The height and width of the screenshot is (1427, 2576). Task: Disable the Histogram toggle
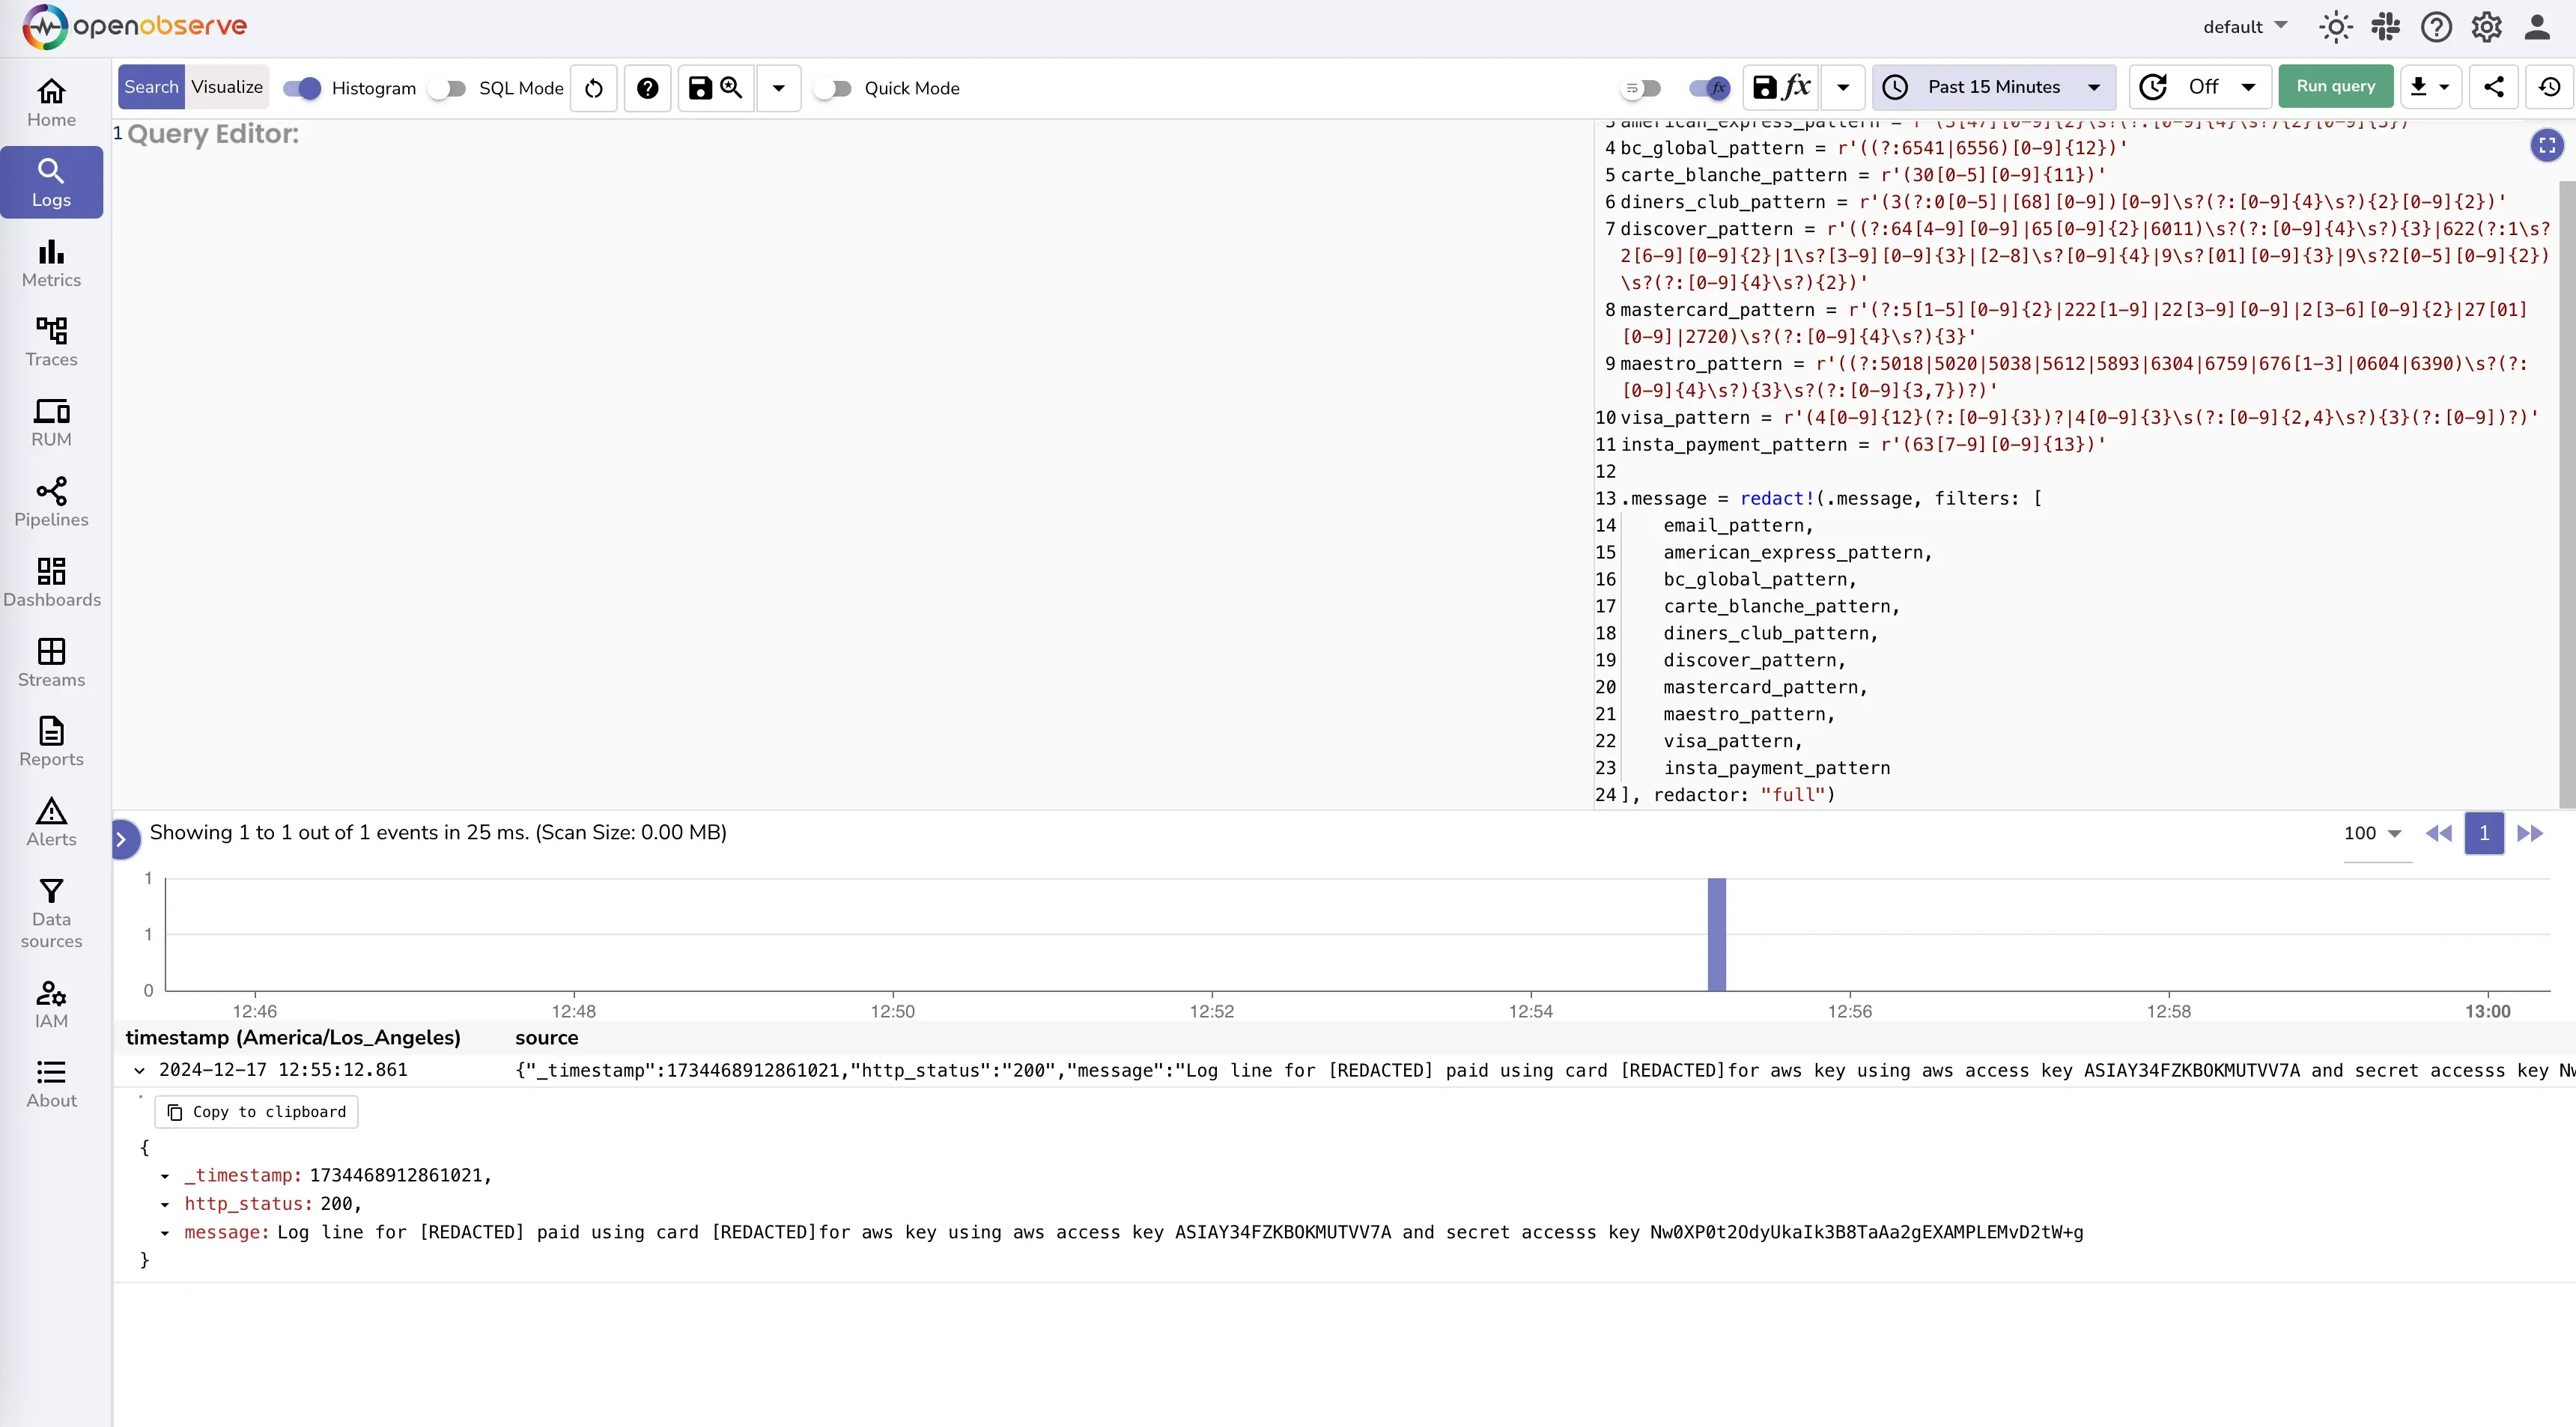point(301,88)
